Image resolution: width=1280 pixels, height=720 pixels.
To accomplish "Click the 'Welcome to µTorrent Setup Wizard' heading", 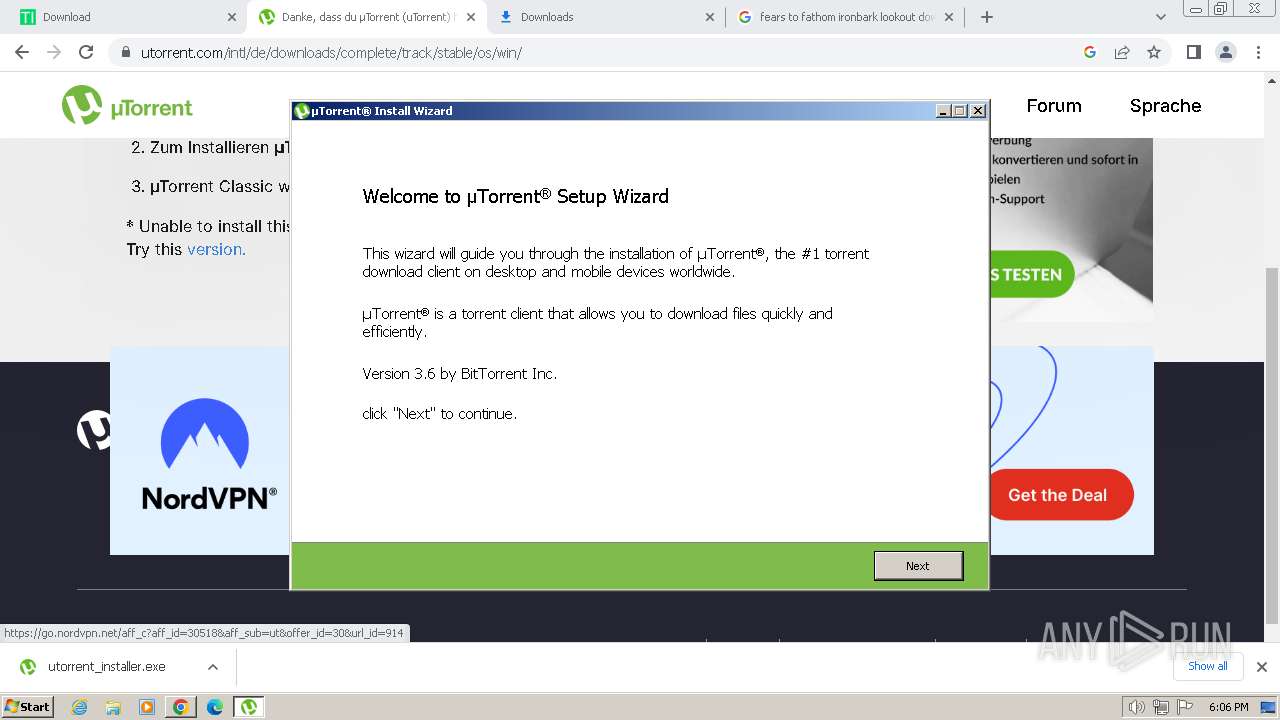I will click(x=515, y=196).
